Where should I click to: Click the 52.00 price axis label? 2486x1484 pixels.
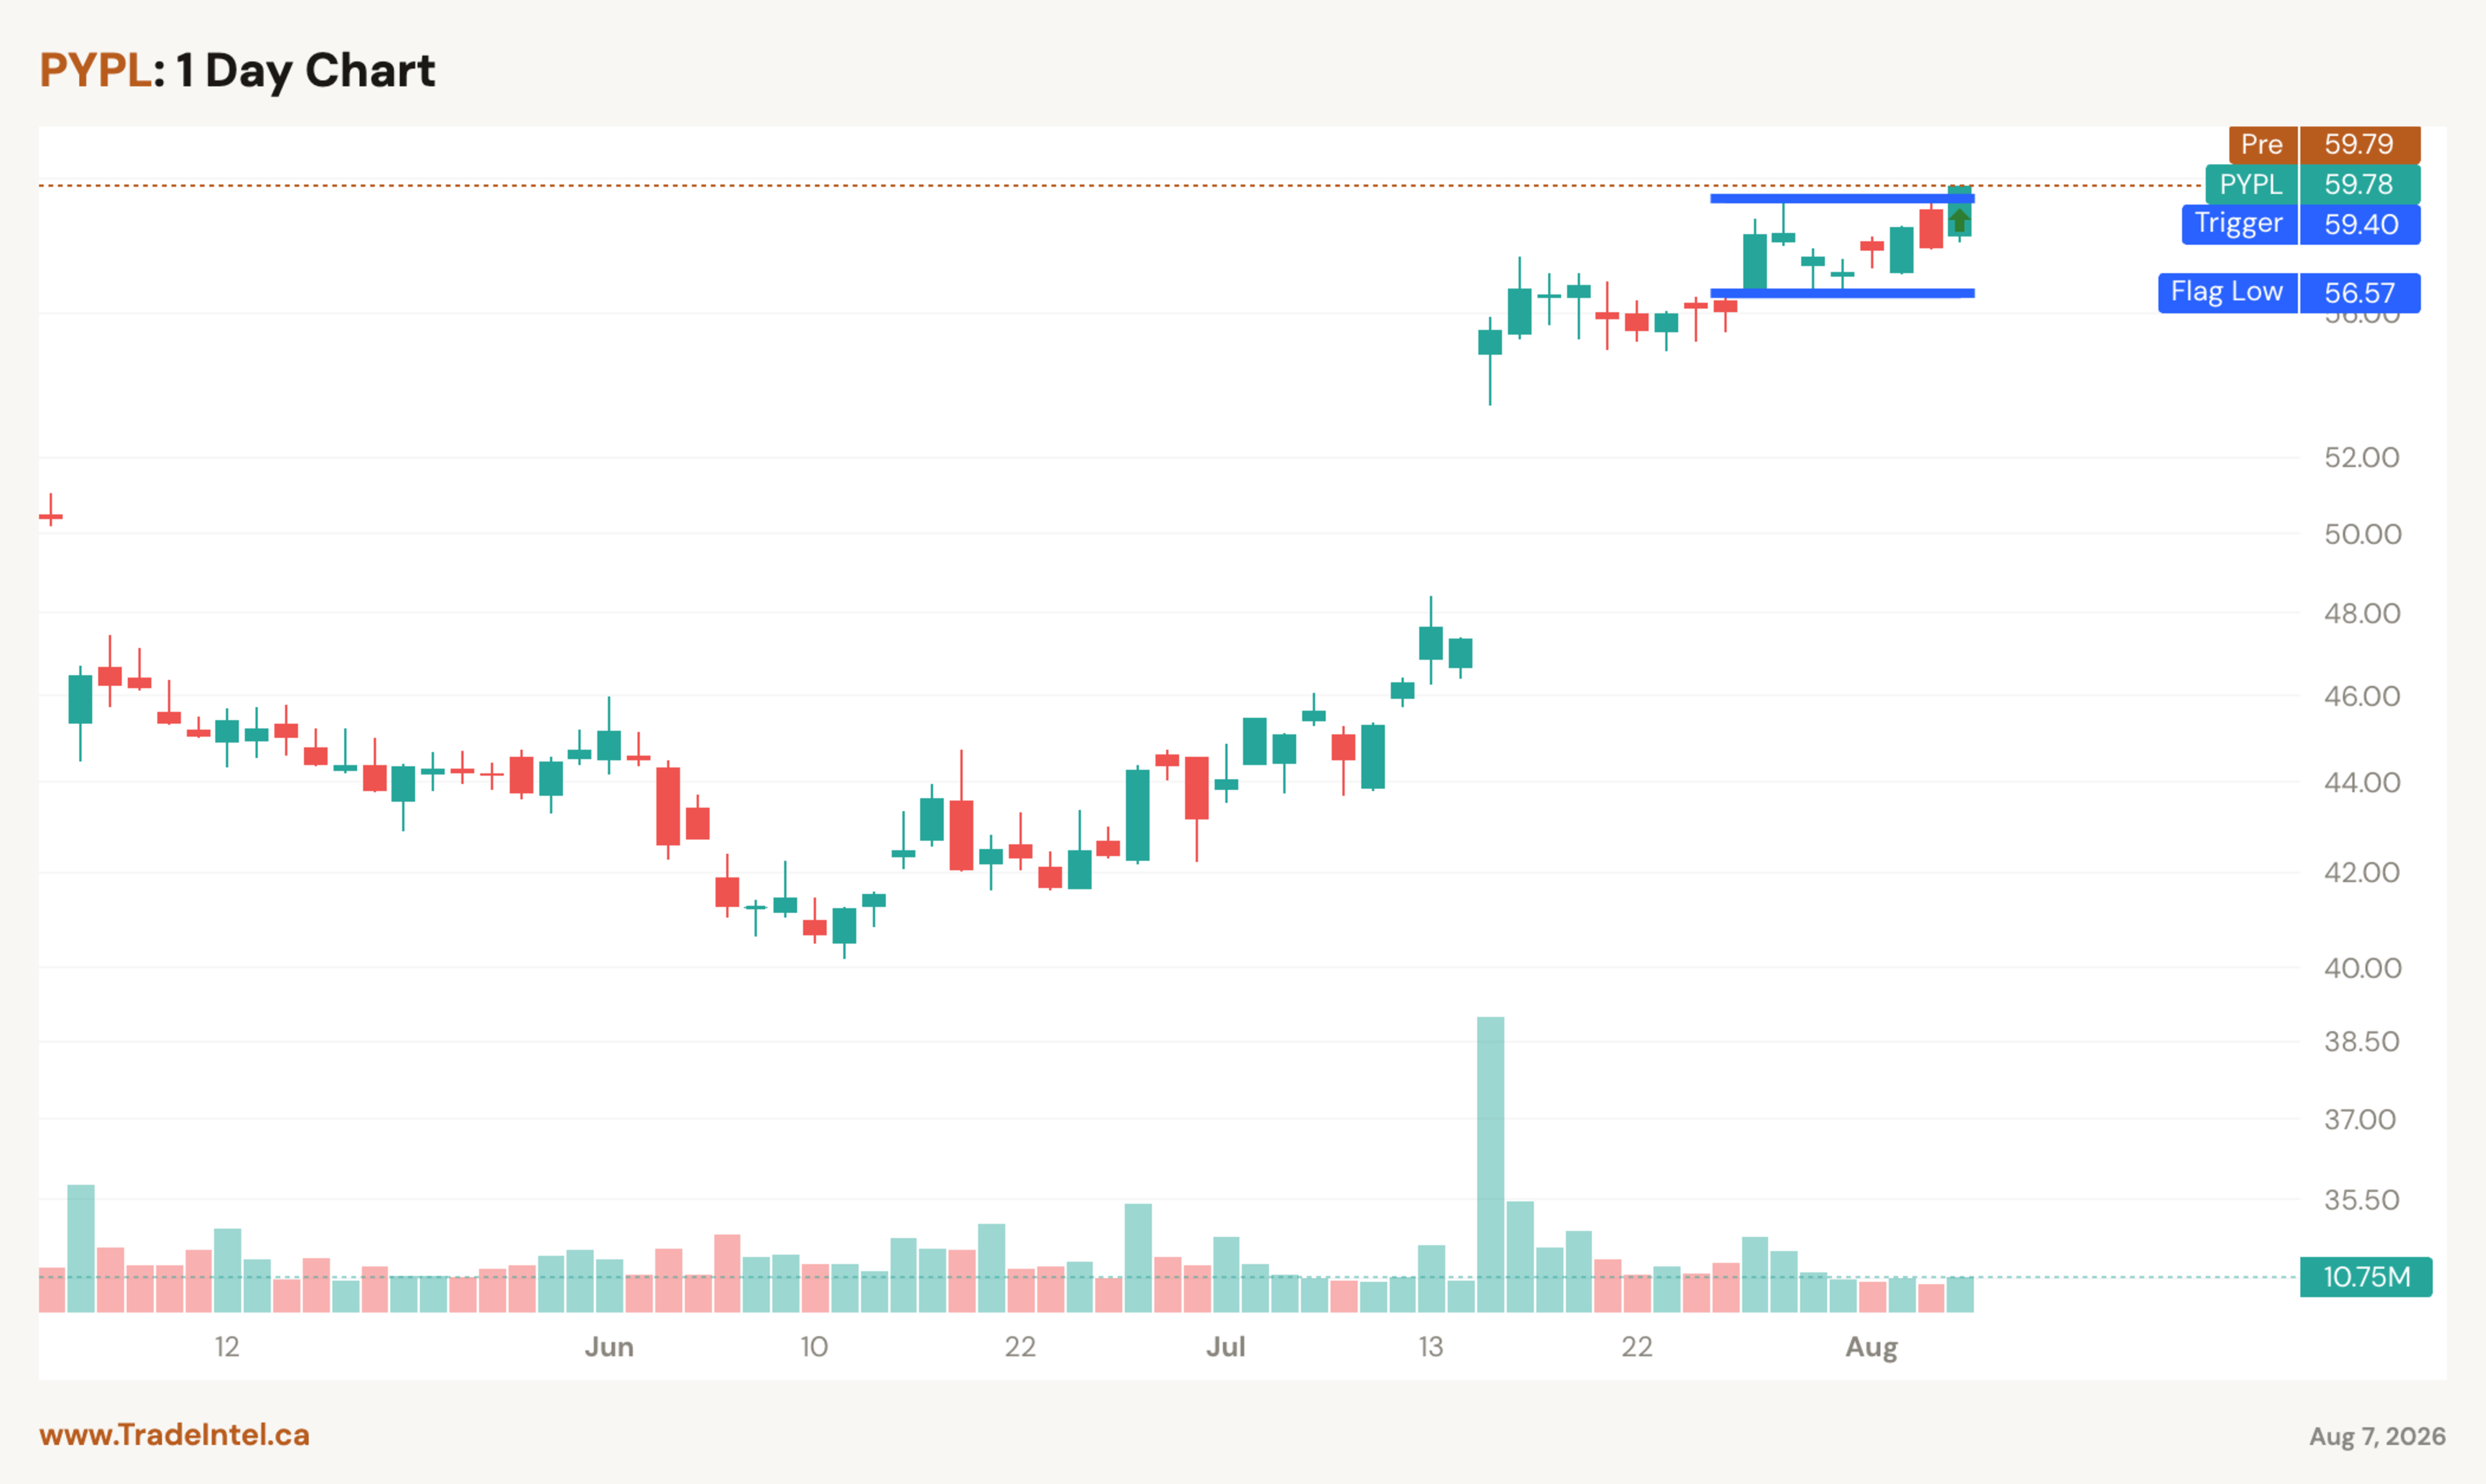pos(2361,457)
